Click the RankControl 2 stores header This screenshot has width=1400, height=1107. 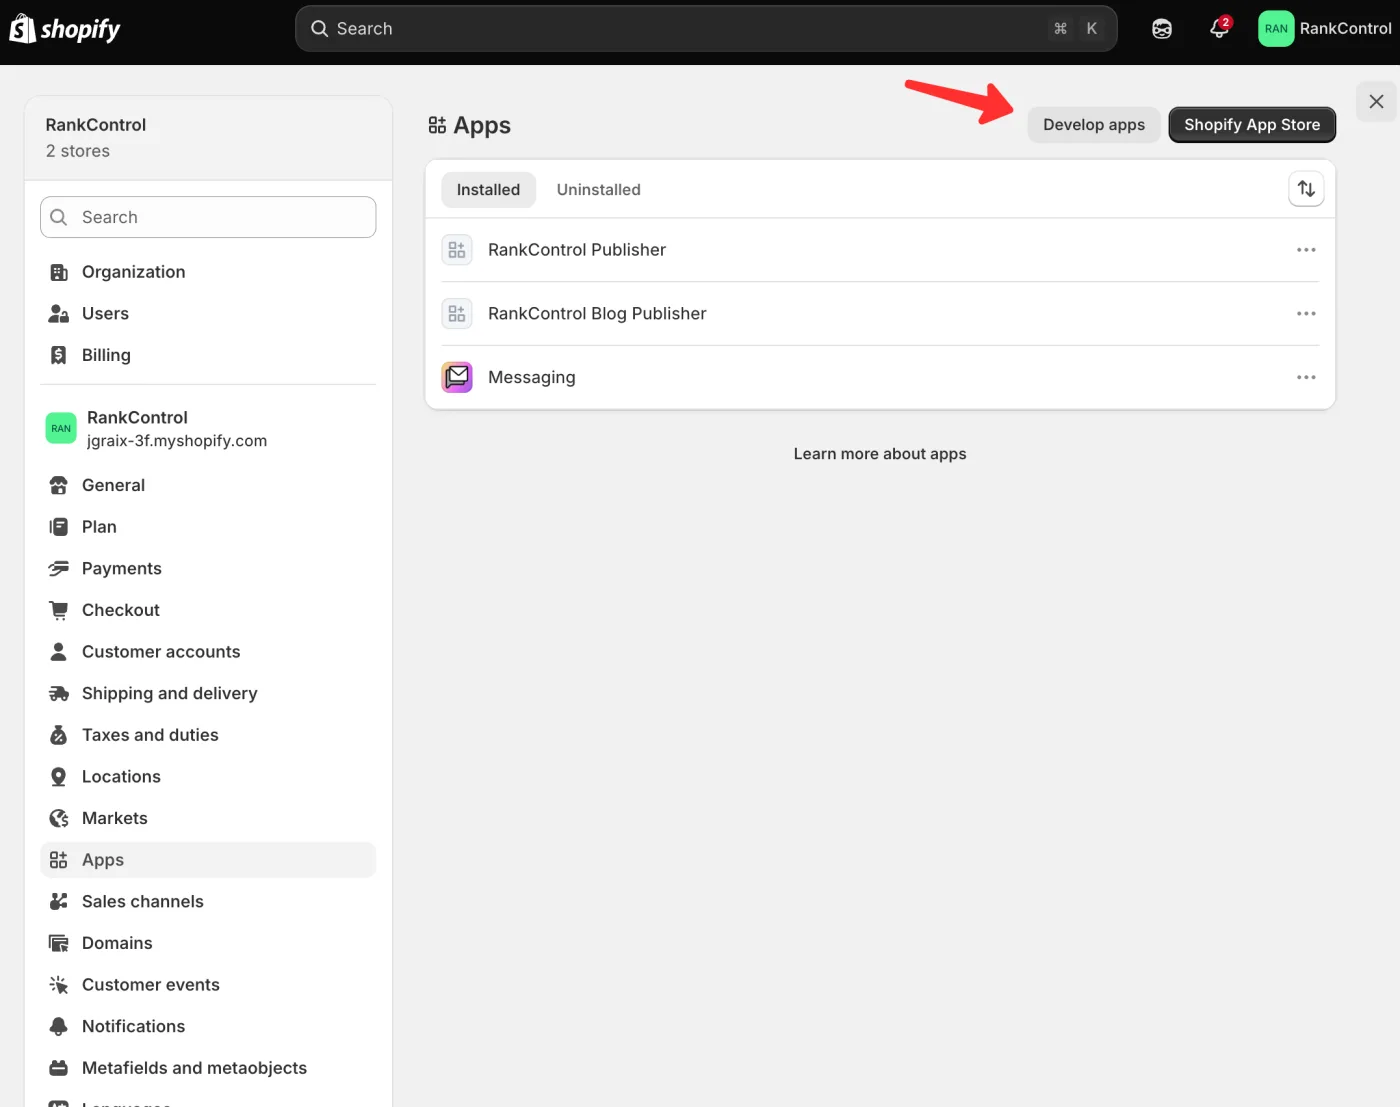coord(208,138)
